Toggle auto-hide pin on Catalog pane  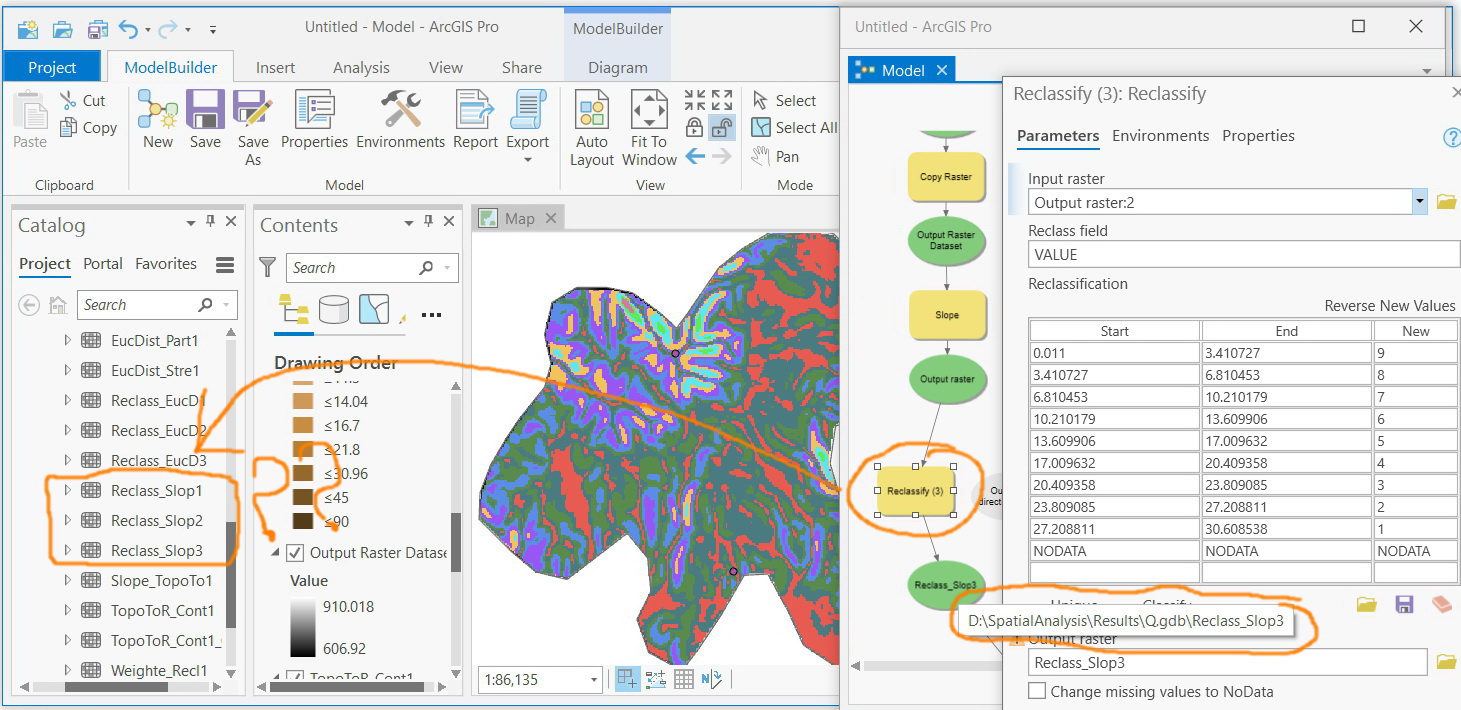pos(211,222)
